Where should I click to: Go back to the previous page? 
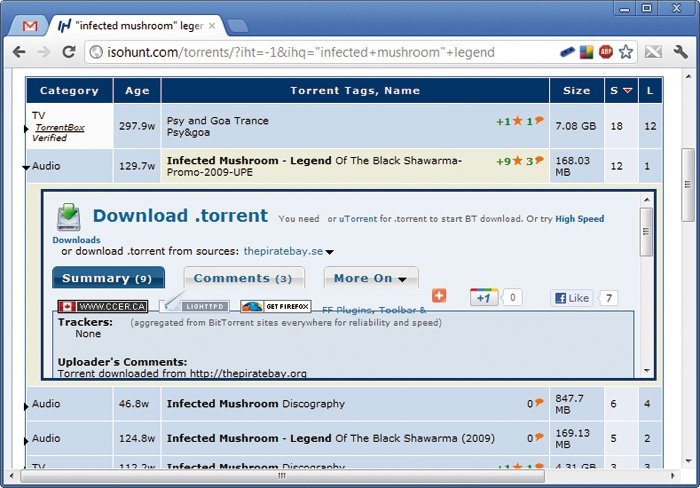coord(19,52)
